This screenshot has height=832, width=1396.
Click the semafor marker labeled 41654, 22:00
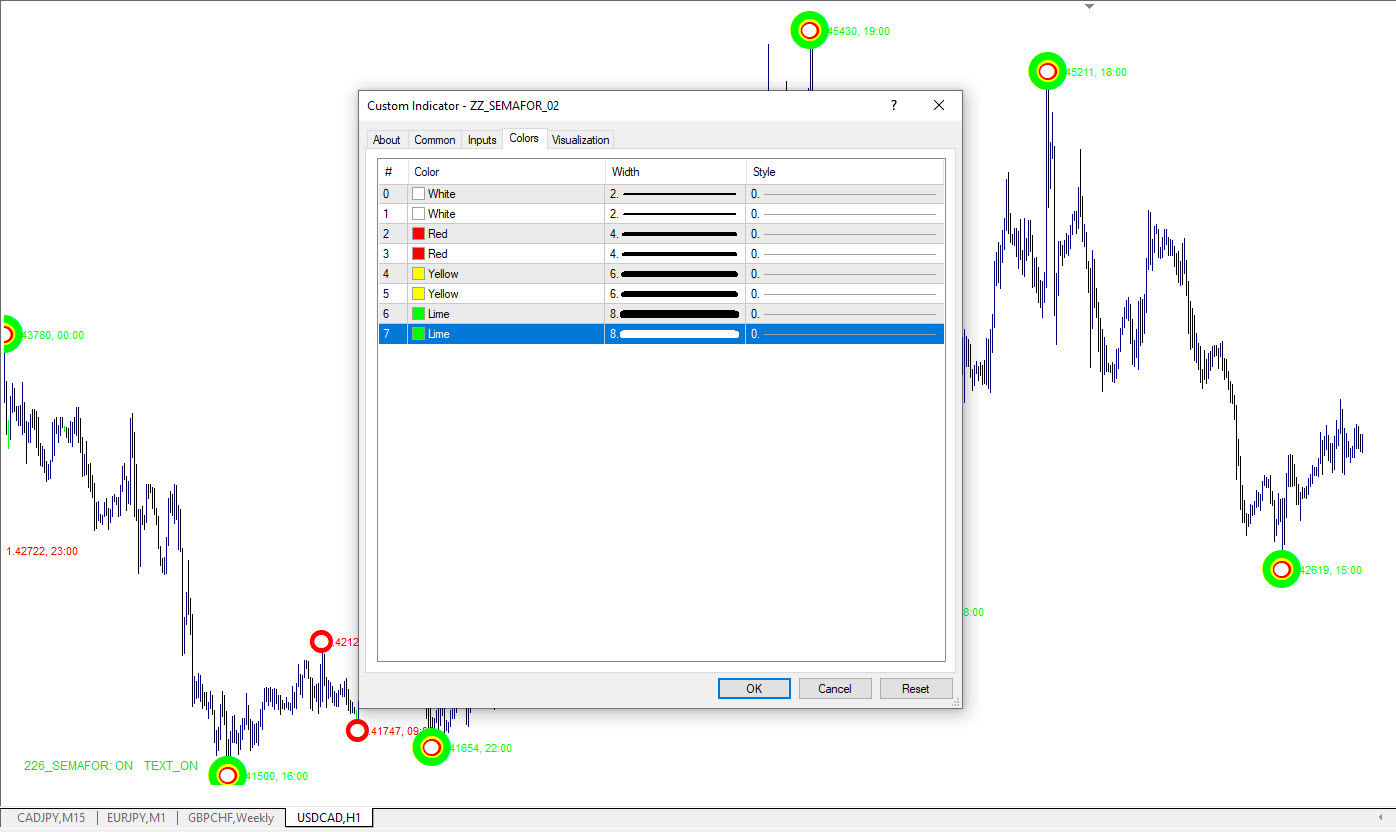[x=431, y=747]
